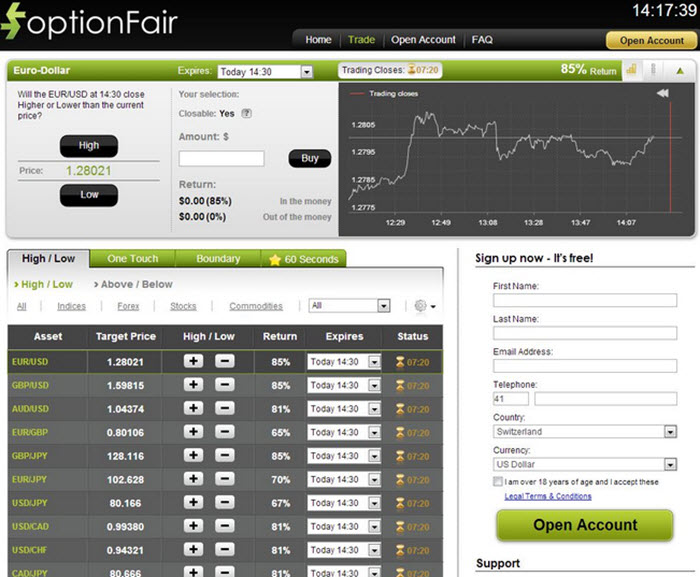Screen dimensions: 700x577
Task: Click the plus icon for GBP/USD row
Action: 193,385
